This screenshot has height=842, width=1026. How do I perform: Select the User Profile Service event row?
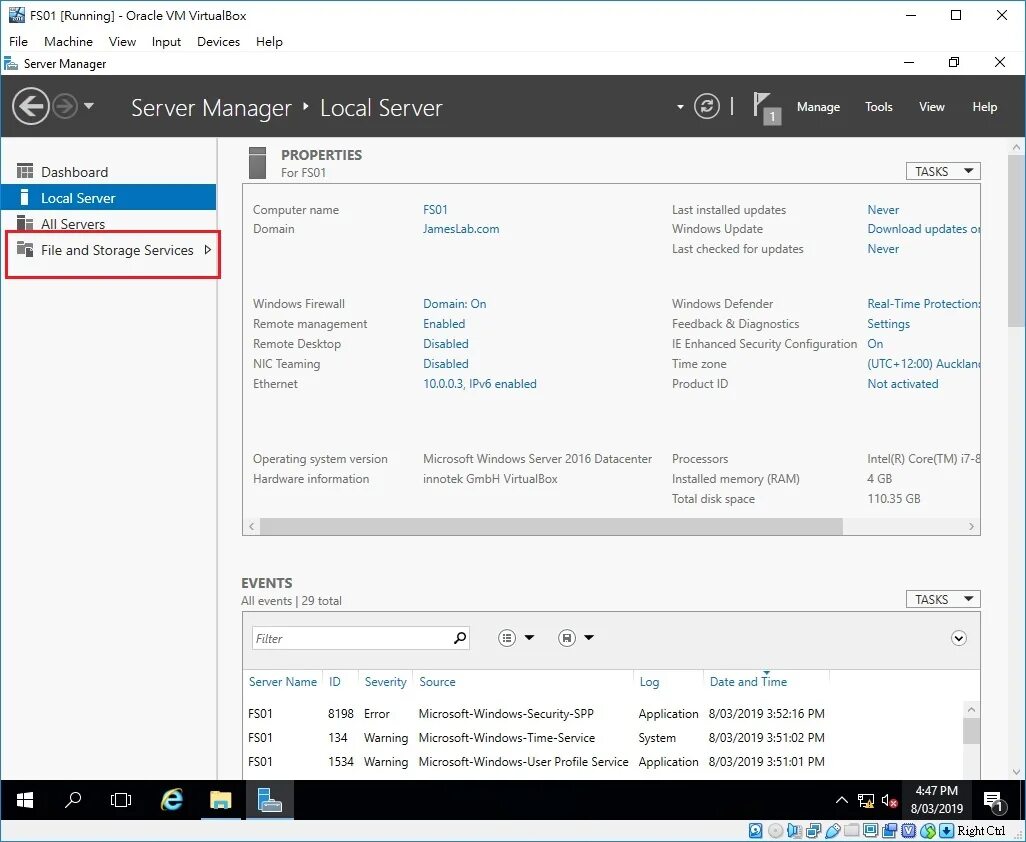(602, 762)
